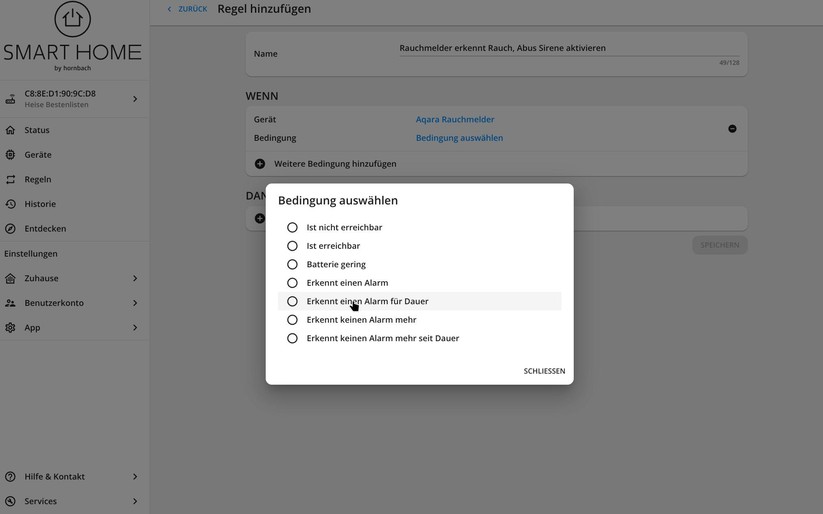
Task: Go back using the ZURÜCK link
Action: (187, 9)
